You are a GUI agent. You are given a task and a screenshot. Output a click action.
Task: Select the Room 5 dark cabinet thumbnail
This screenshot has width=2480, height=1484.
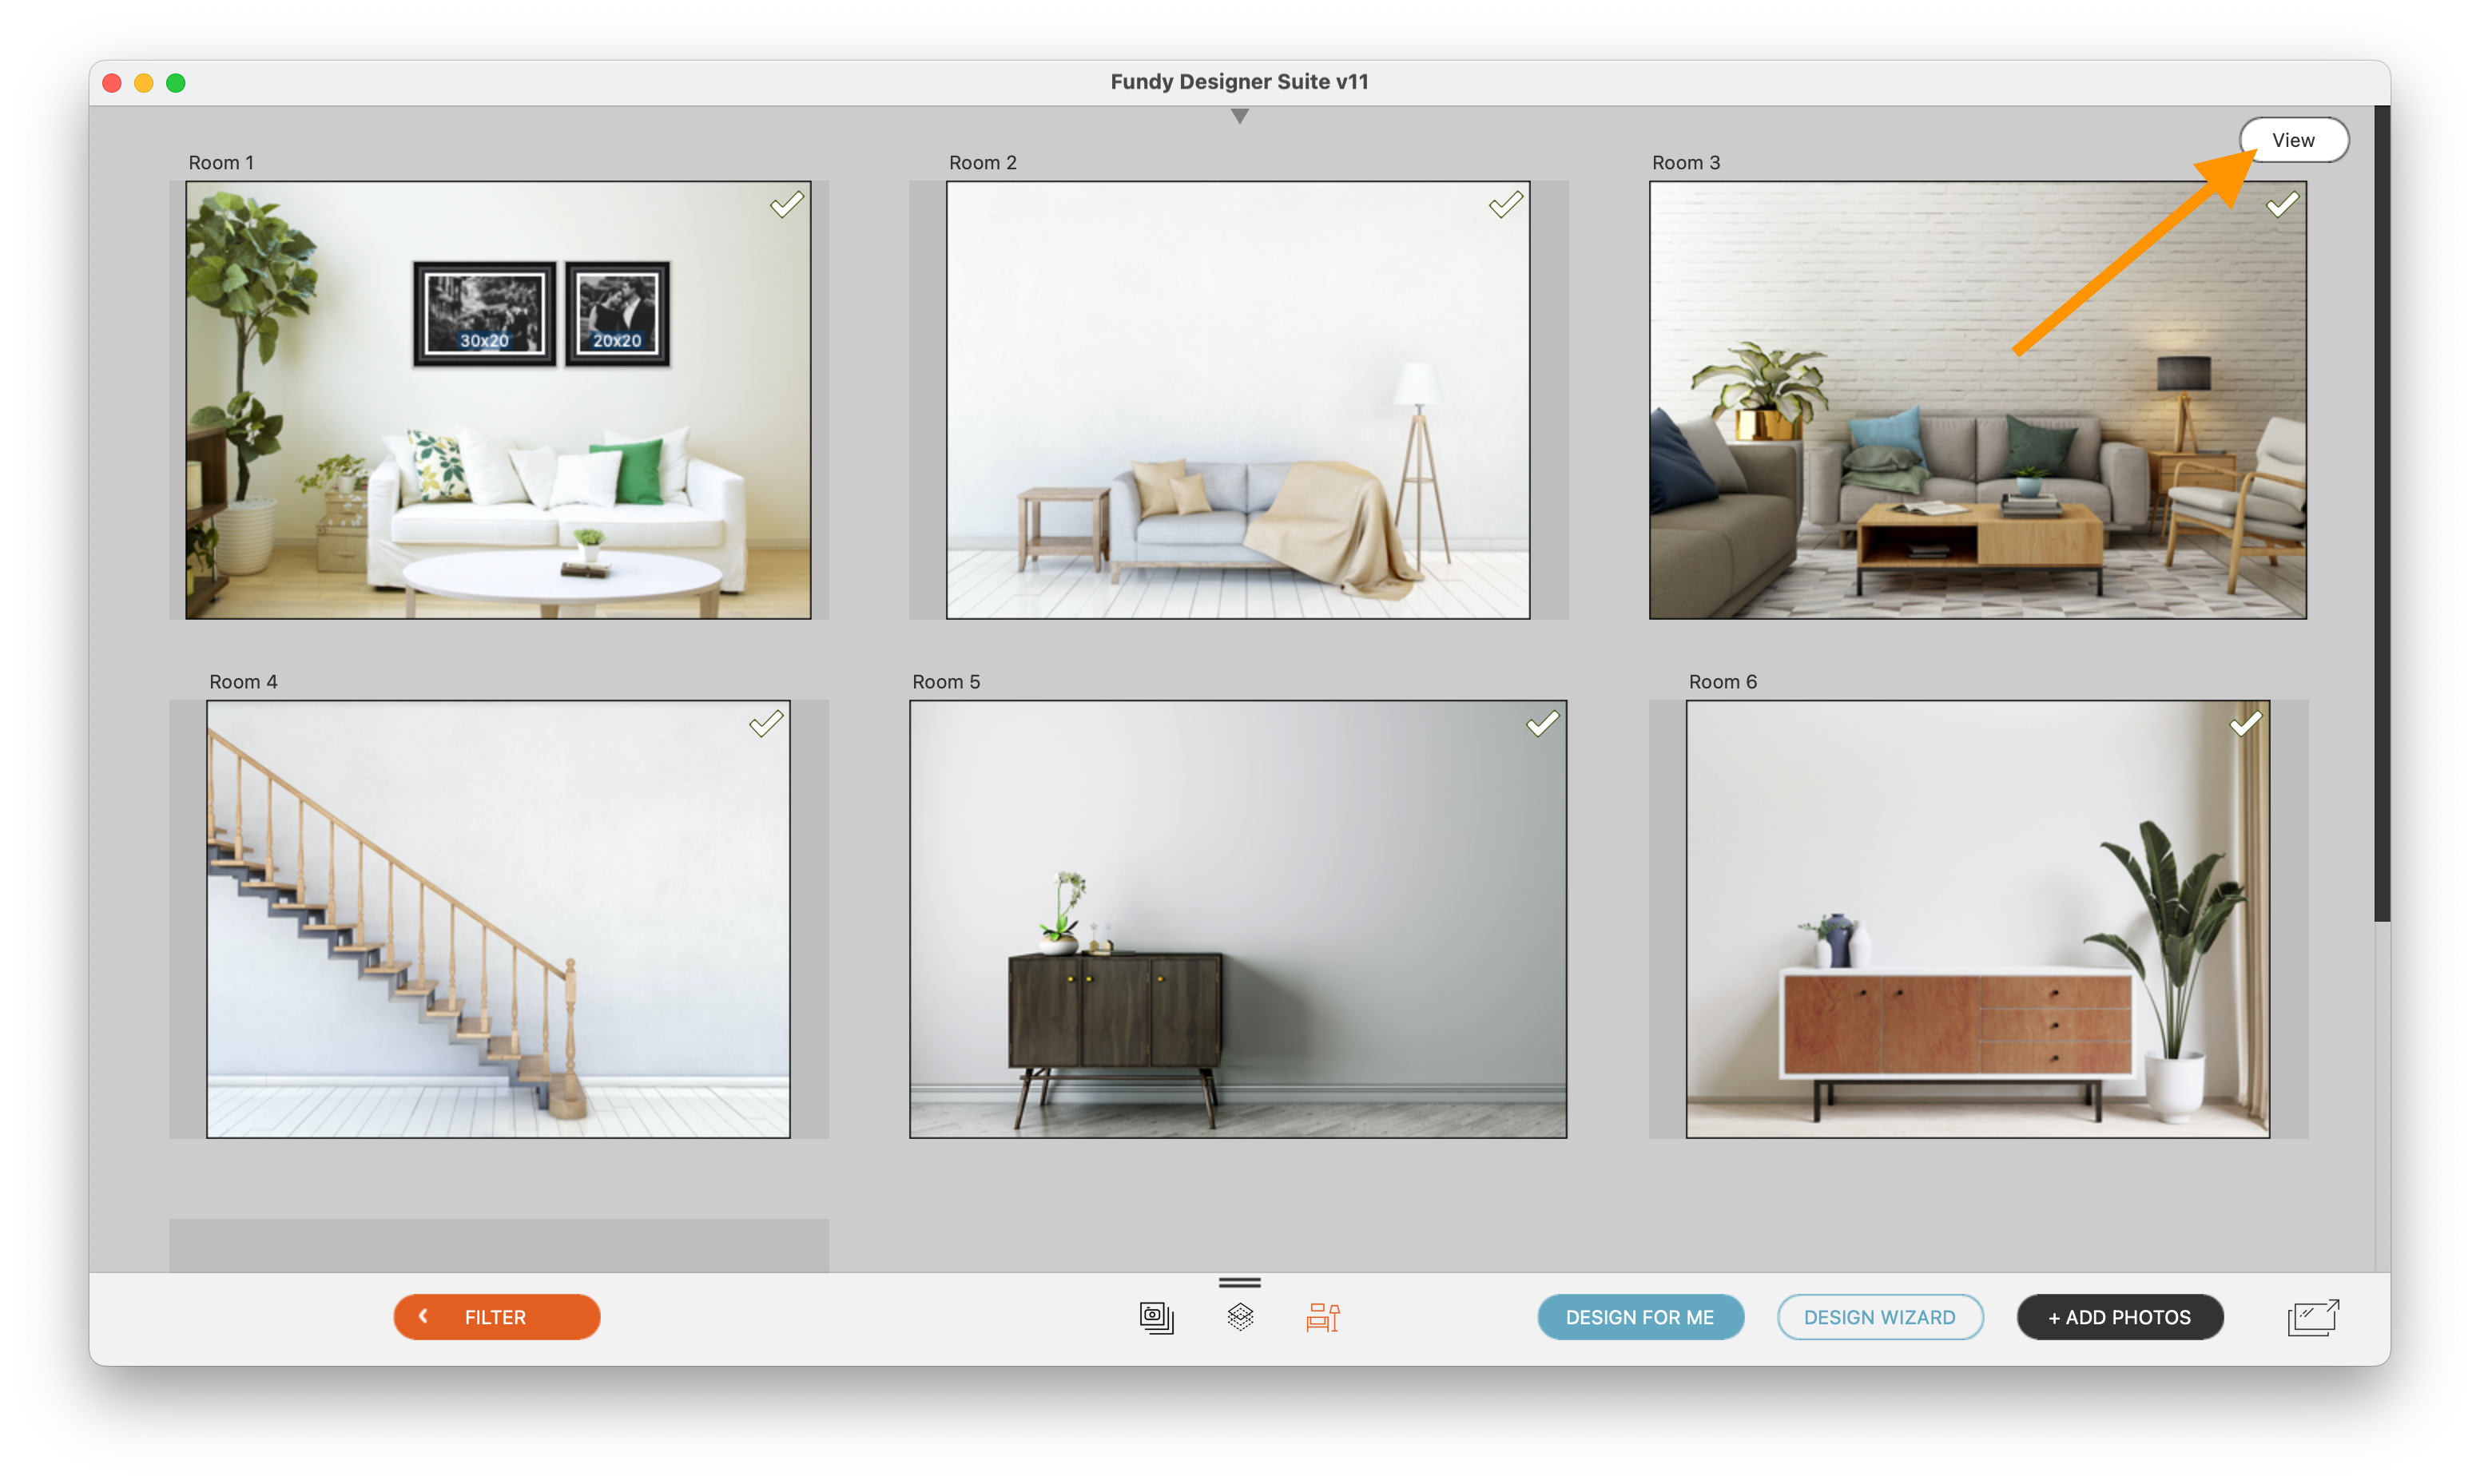pos(1238,919)
